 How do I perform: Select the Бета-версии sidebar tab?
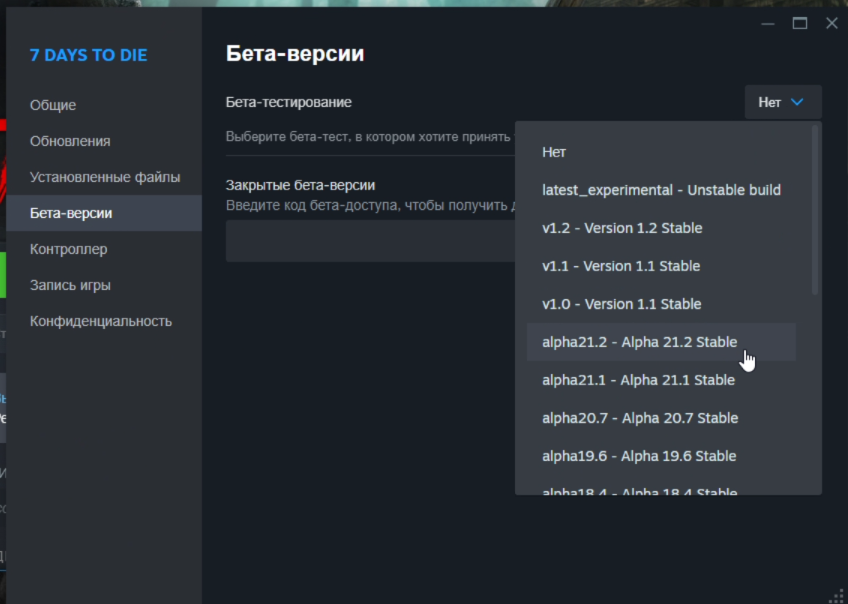tap(104, 213)
